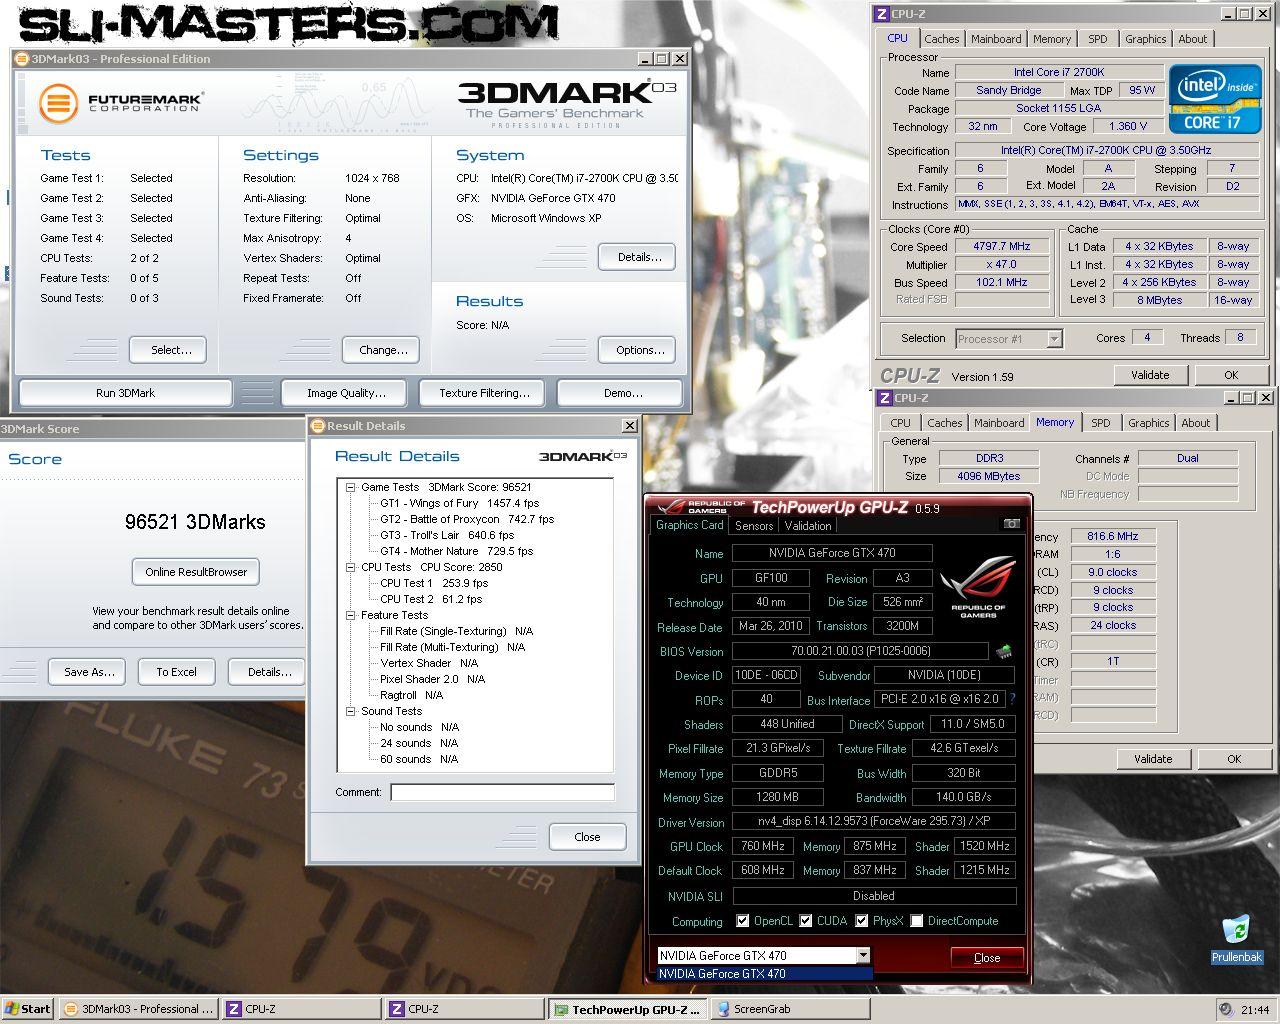Click the GPU-Z screenshot camera icon
This screenshot has width=1280, height=1024.
pos(1012,524)
